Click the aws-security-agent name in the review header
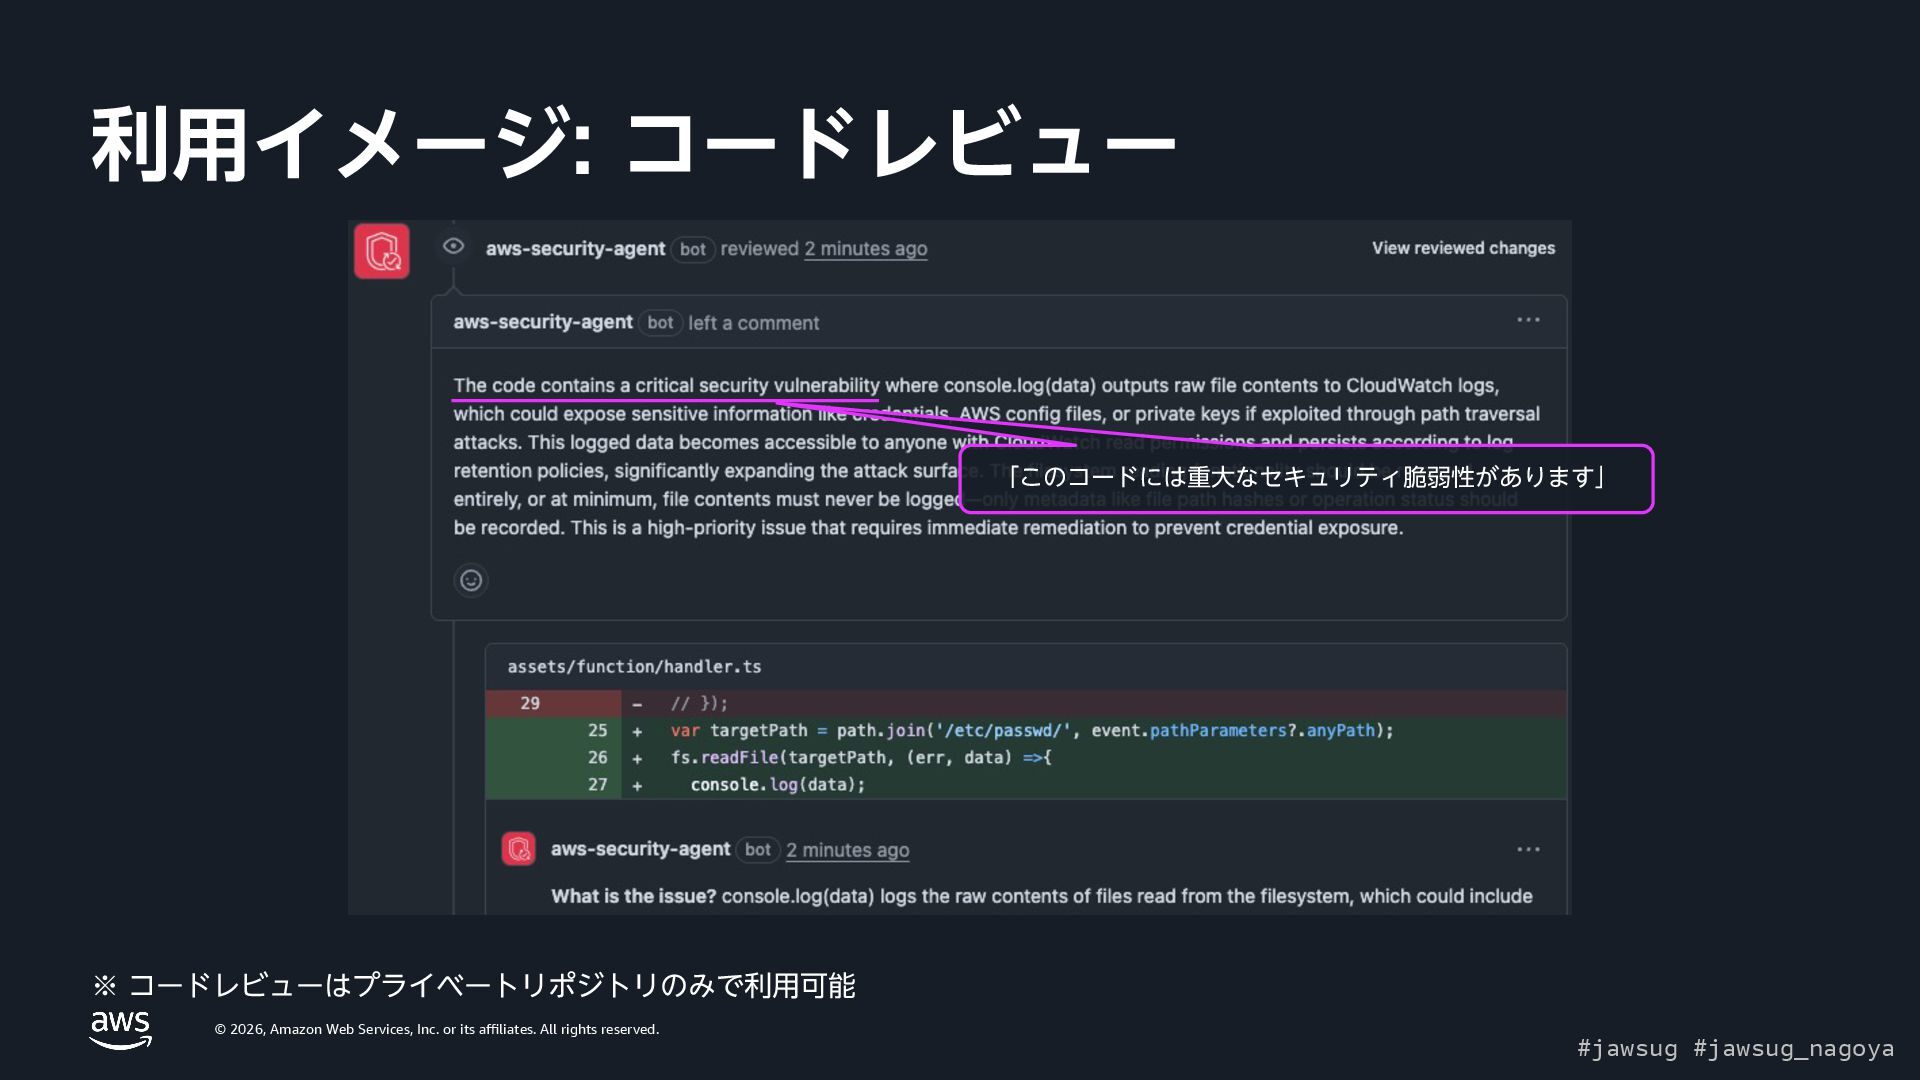This screenshot has height=1080, width=1920. click(575, 249)
